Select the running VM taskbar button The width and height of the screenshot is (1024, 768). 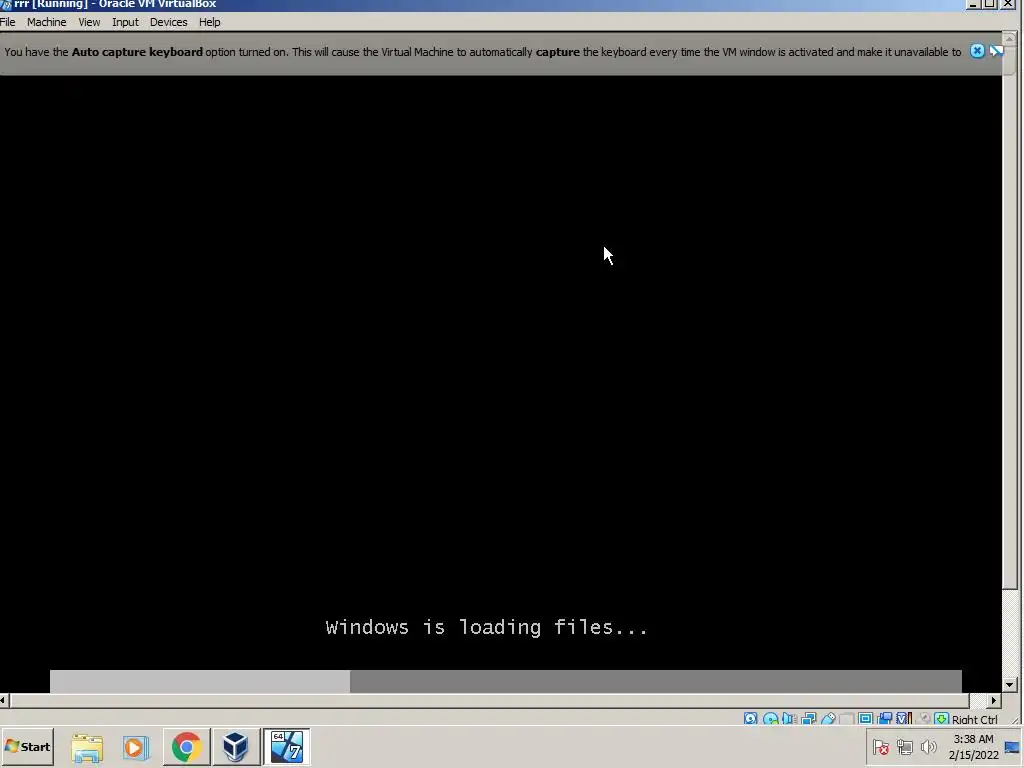[x=286, y=746]
